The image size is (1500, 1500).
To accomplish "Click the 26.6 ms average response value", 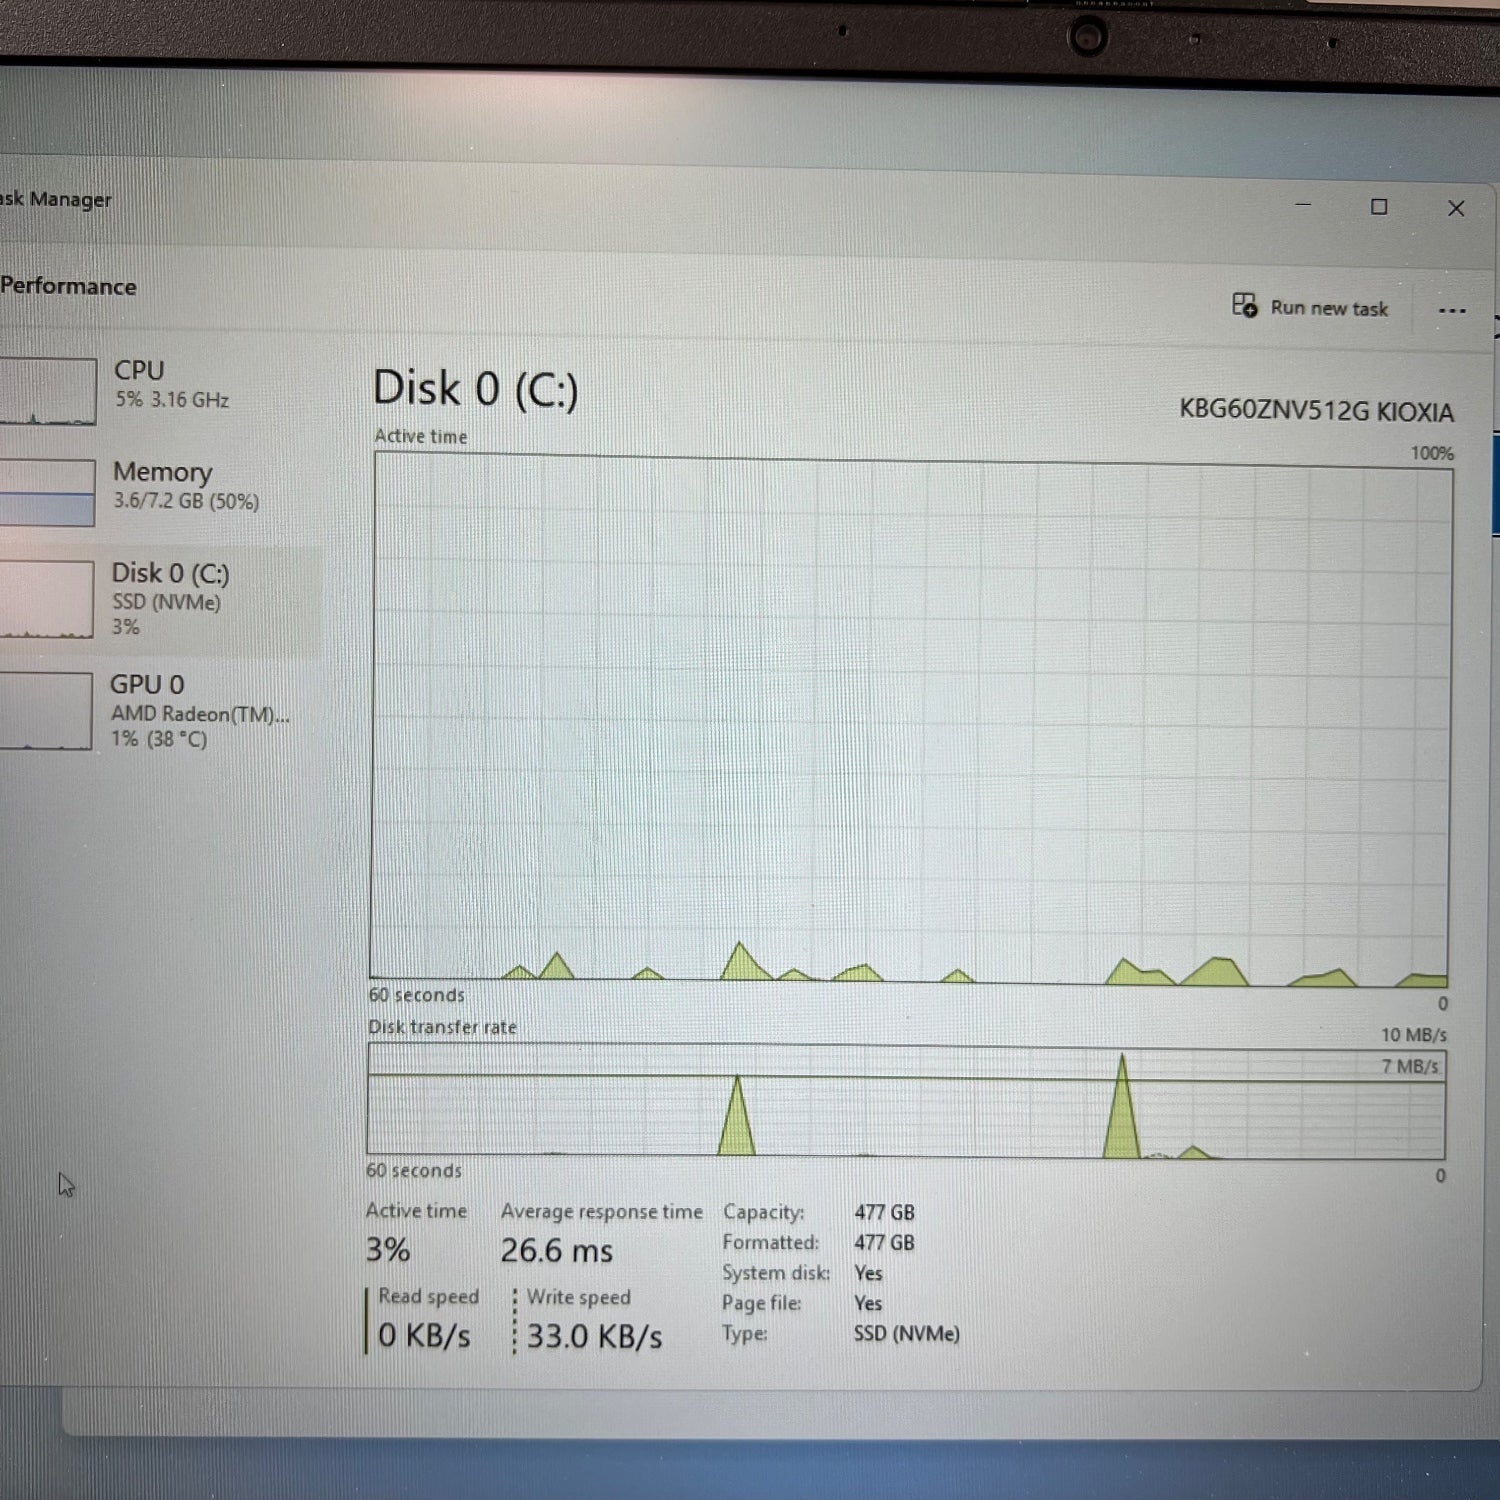I will coord(557,1251).
